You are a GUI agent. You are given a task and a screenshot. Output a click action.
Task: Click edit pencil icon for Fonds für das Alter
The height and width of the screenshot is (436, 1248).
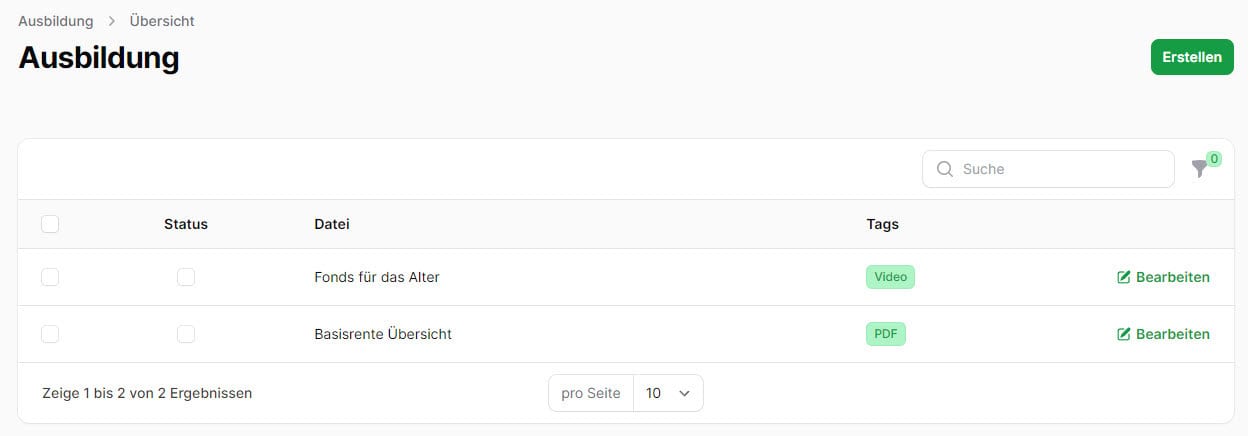coord(1123,277)
